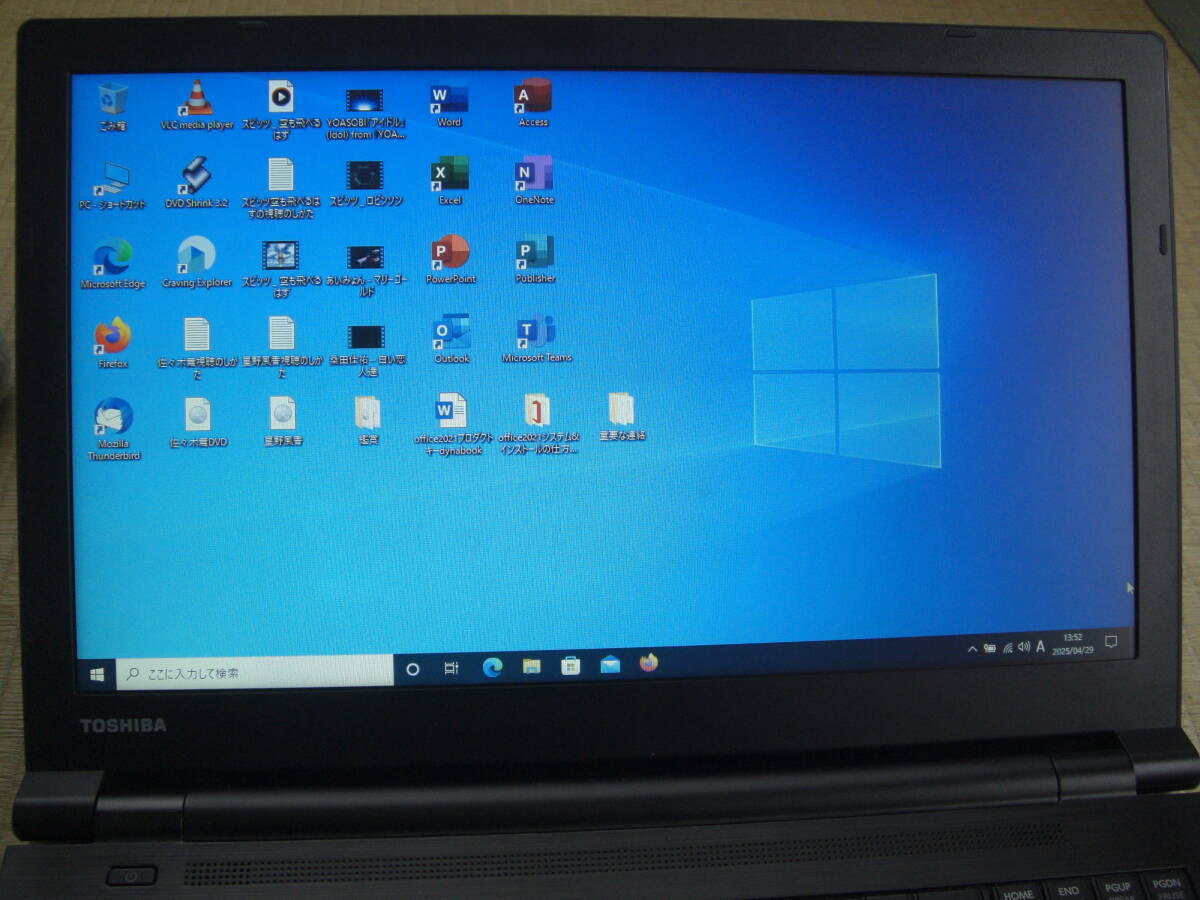The width and height of the screenshot is (1200, 900).
Task: Open Microsoft Store from the taskbar
Action: (x=570, y=665)
